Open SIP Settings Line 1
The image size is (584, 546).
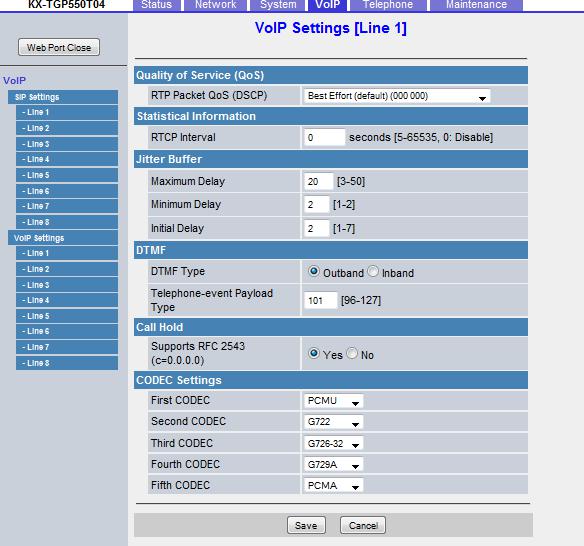tap(67, 112)
